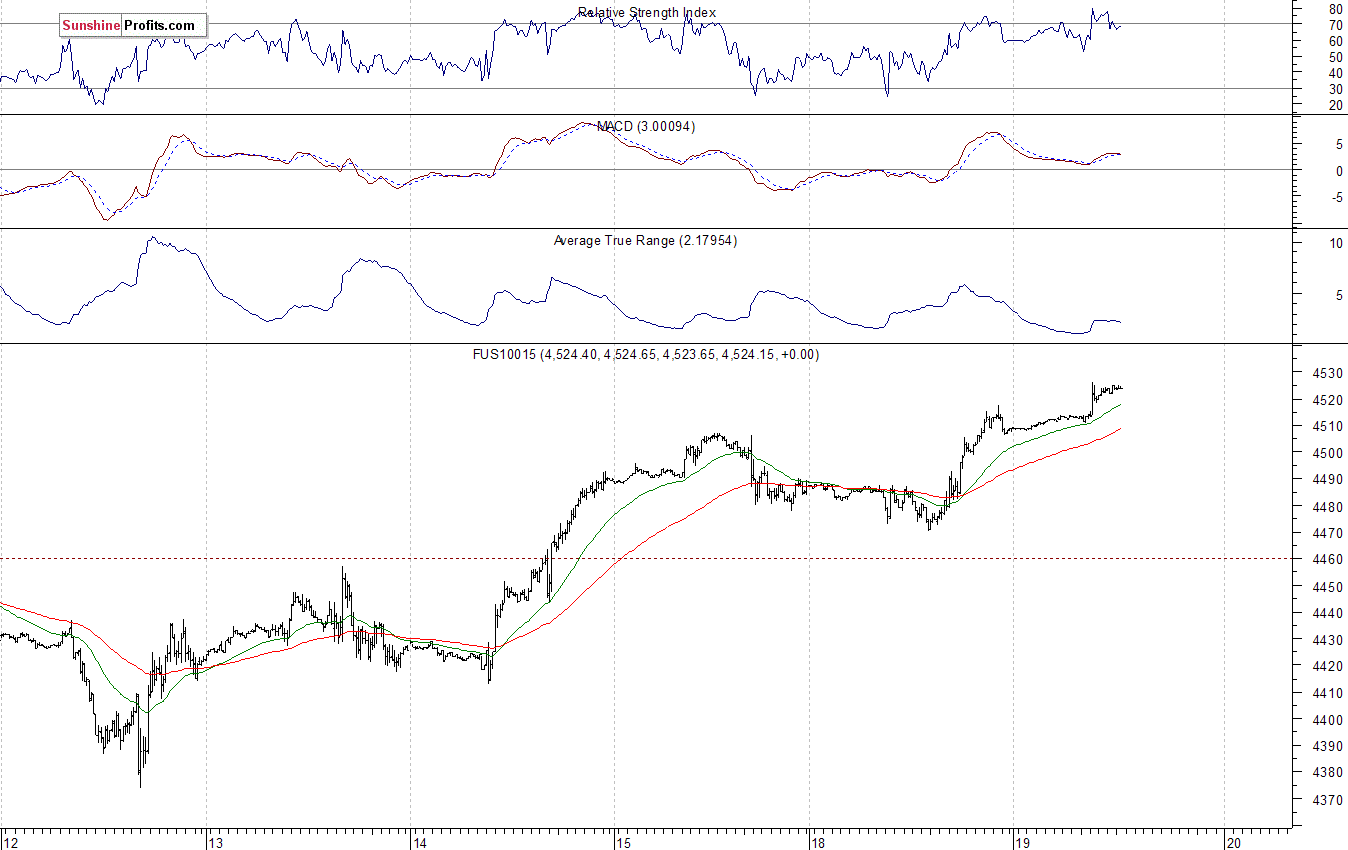Click date label 19 on time axis

pyautogui.click(x=1022, y=842)
